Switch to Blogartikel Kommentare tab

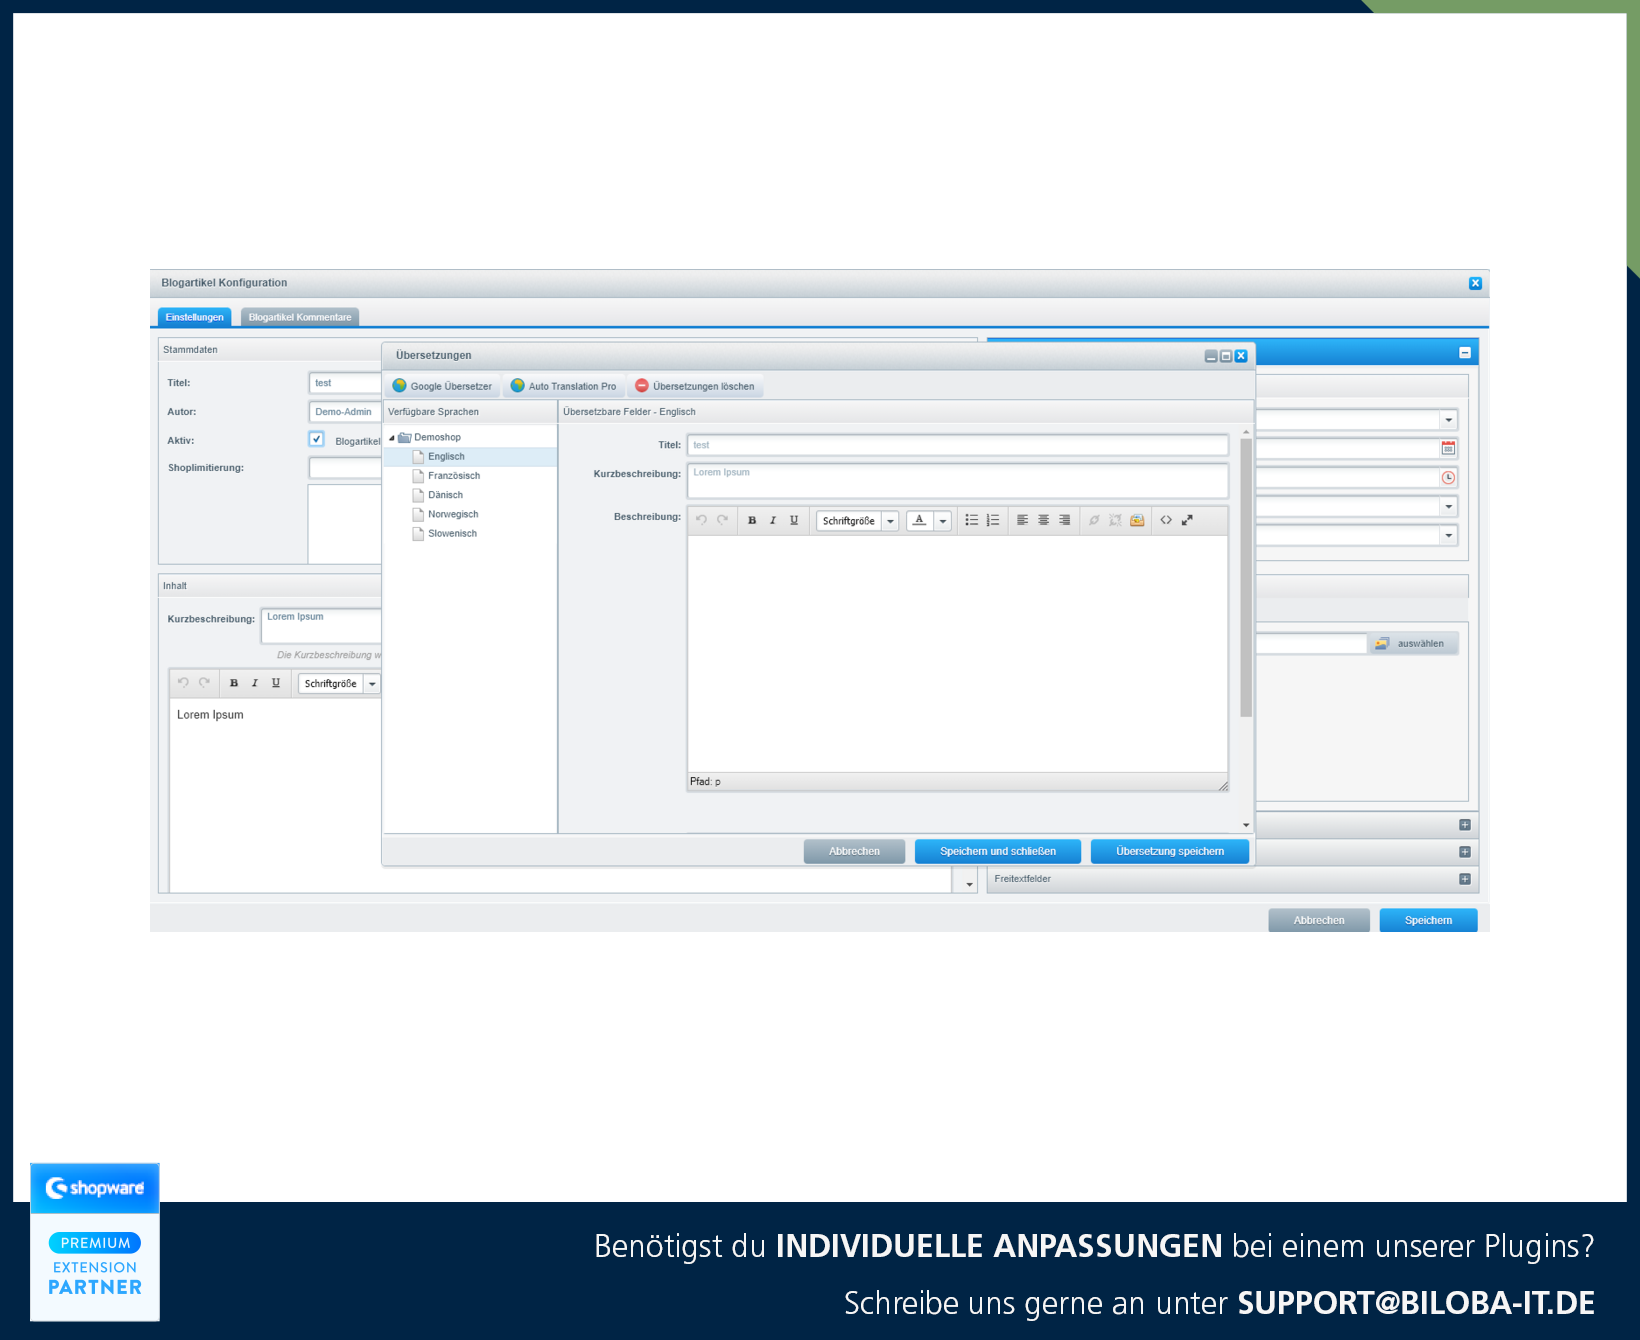click(300, 317)
